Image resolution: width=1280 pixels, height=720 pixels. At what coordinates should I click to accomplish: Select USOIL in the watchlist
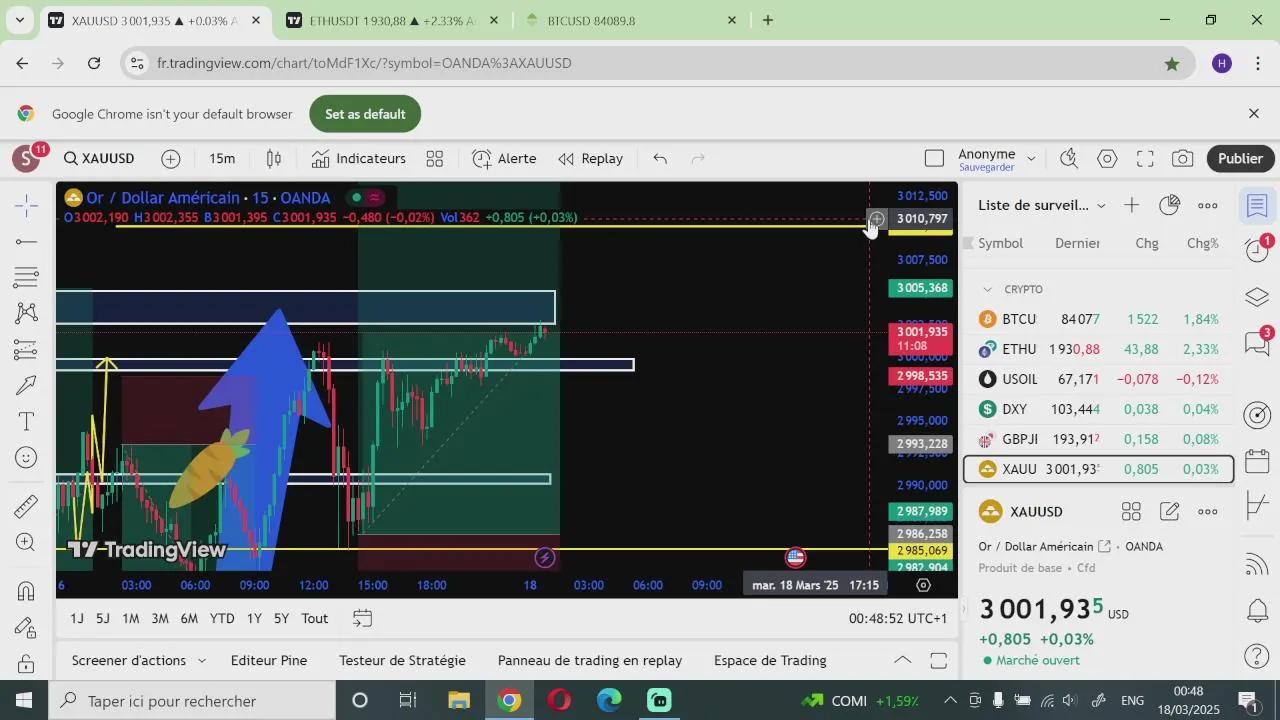pyautogui.click(x=1098, y=379)
